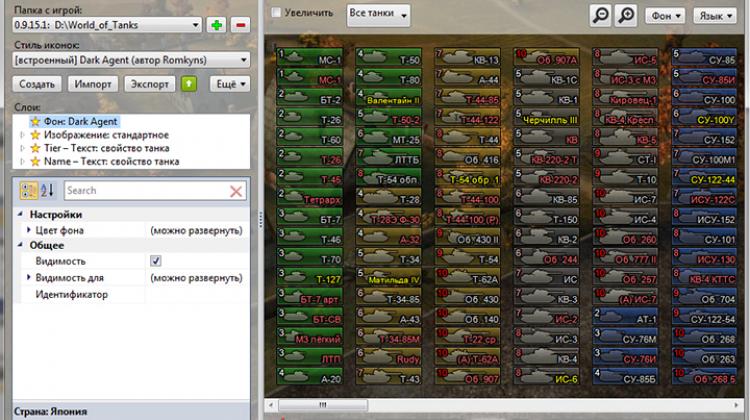Click the Создать button
The image size is (750, 420).
click(x=37, y=84)
